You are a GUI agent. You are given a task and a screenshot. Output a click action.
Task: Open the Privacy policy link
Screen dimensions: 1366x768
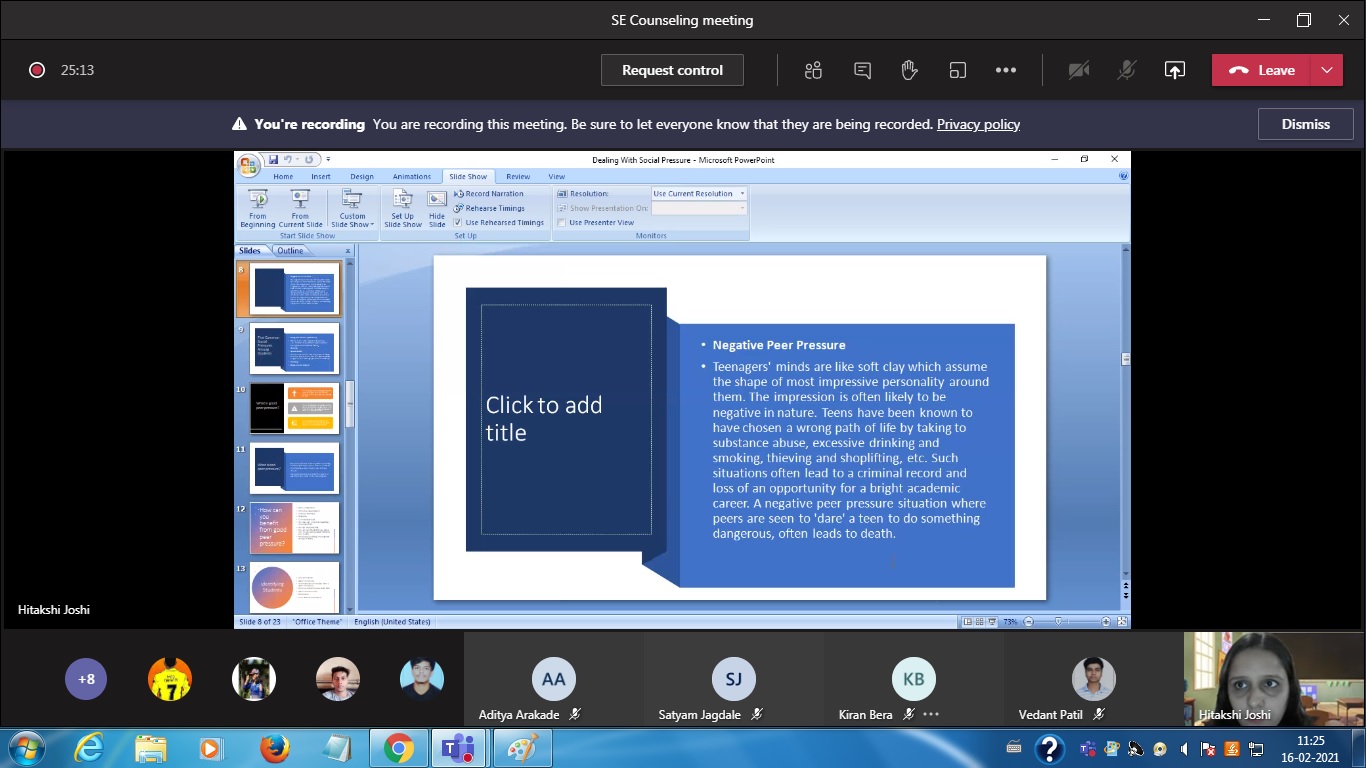tap(978, 124)
